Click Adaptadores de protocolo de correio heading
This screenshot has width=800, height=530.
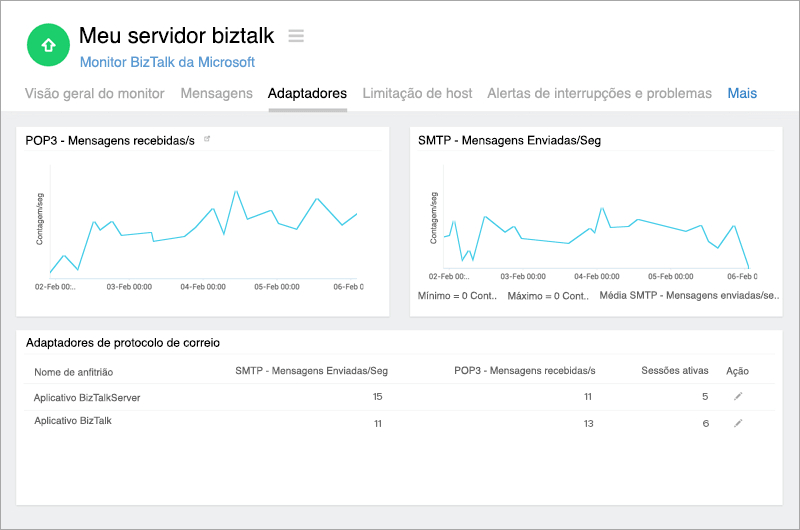pos(123,343)
